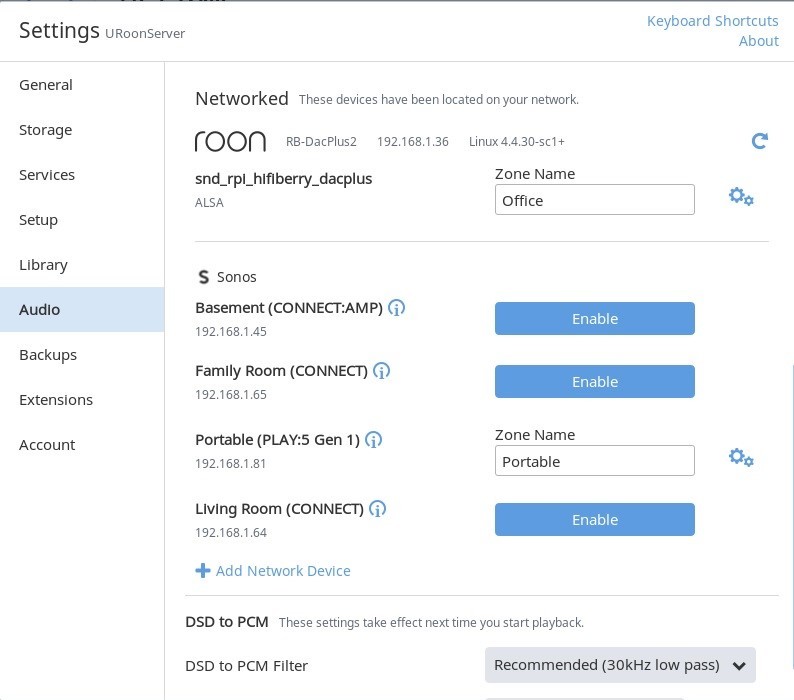Refresh the RB-DacPlus2 networked device
This screenshot has width=794, height=700.
point(760,141)
